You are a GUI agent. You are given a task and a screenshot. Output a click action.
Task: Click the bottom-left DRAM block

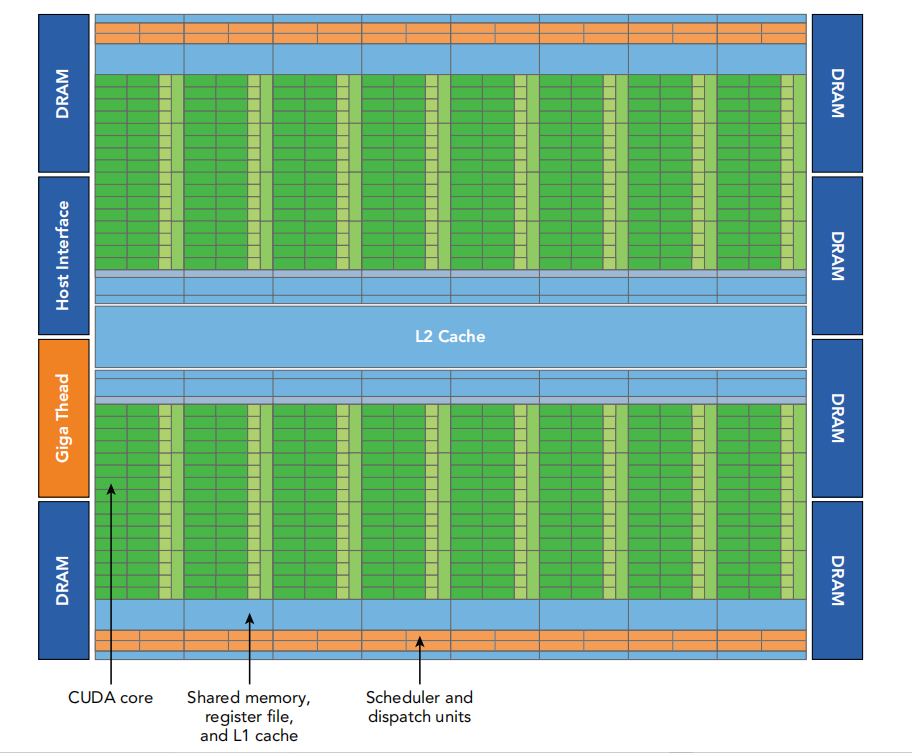(x=63, y=580)
